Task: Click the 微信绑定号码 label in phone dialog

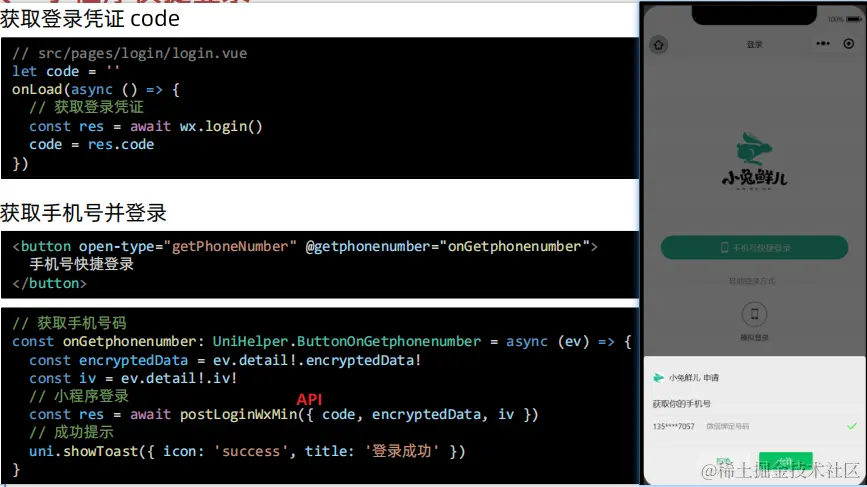Action: point(728,426)
